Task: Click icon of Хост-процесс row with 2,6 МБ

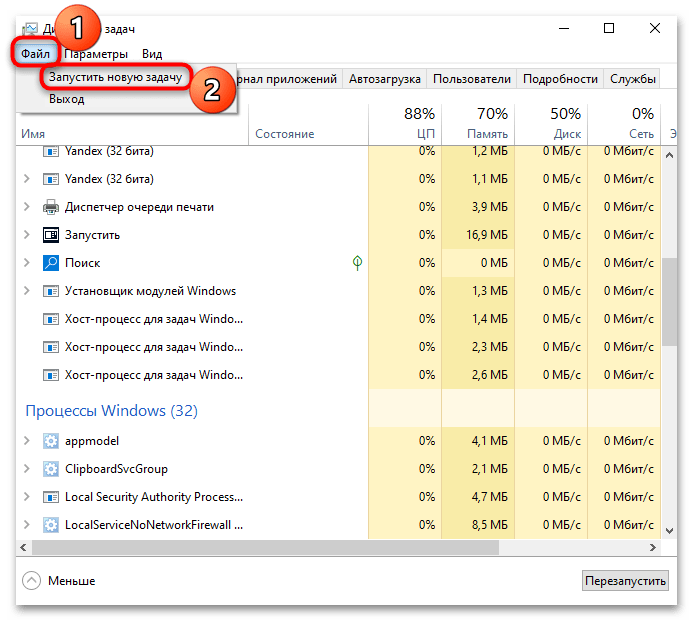Action: pos(51,375)
